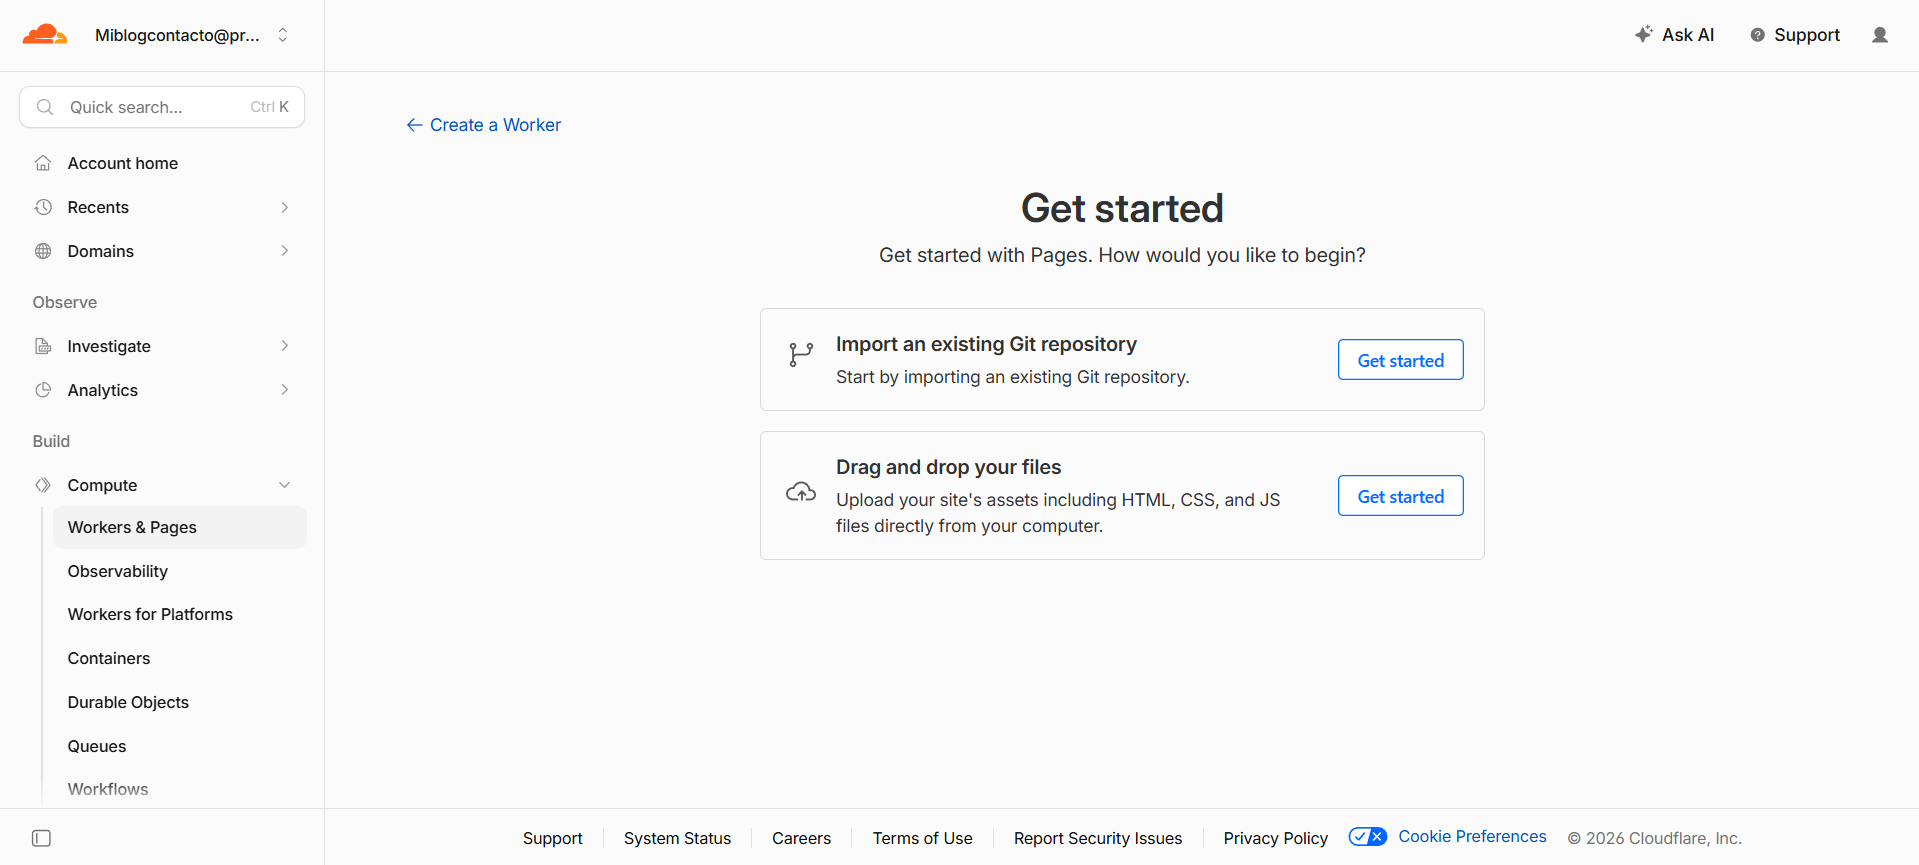Go to Containers
Screen dimensions: 1919x865
point(109,658)
